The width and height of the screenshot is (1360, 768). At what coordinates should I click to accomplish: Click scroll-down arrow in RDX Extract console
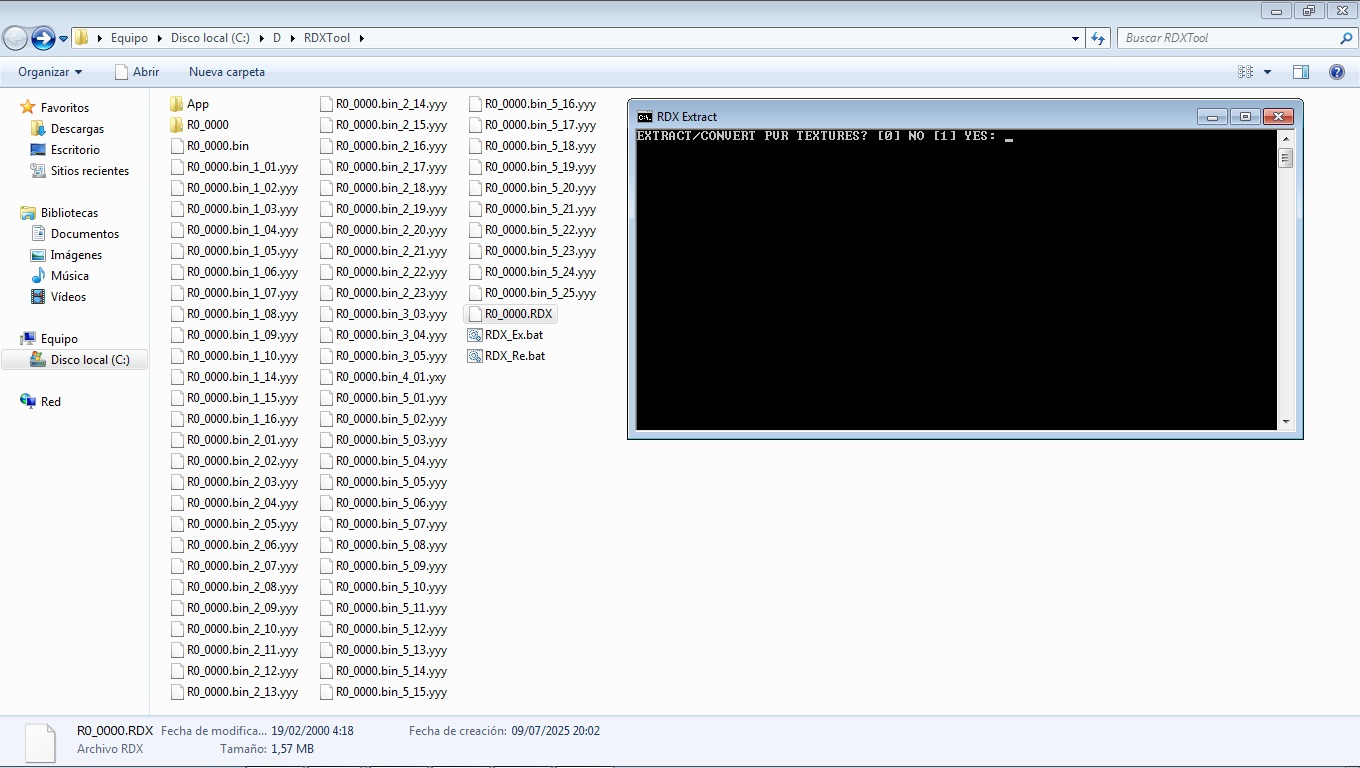1286,422
